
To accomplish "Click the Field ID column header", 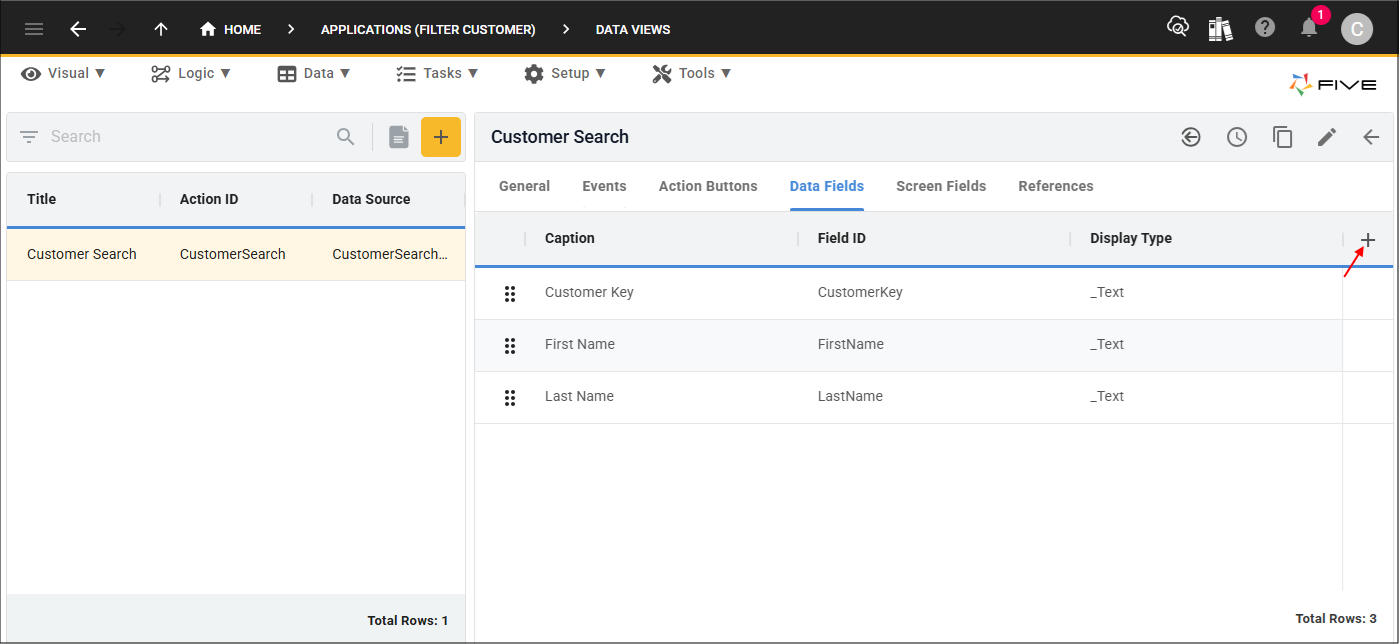I will point(842,238).
